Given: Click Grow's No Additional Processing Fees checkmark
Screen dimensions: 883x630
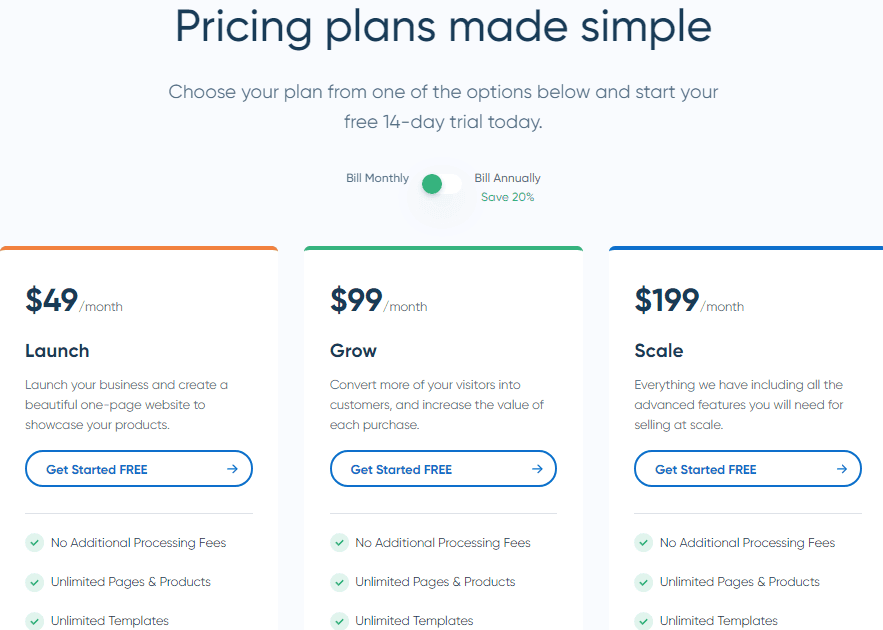Looking at the screenshot, I should pyautogui.click(x=339, y=543).
